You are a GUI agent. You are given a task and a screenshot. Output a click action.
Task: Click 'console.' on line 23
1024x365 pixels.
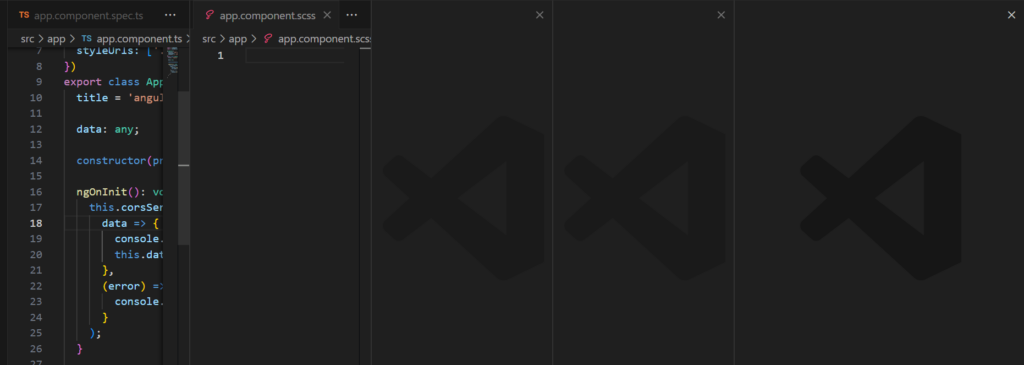(138, 302)
